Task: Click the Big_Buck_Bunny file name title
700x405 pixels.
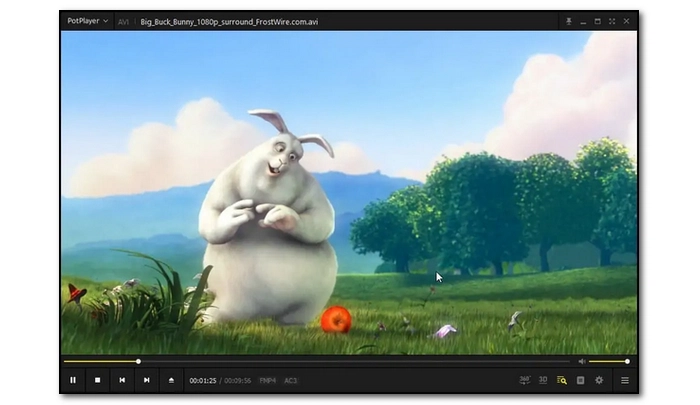Action: coord(229,21)
